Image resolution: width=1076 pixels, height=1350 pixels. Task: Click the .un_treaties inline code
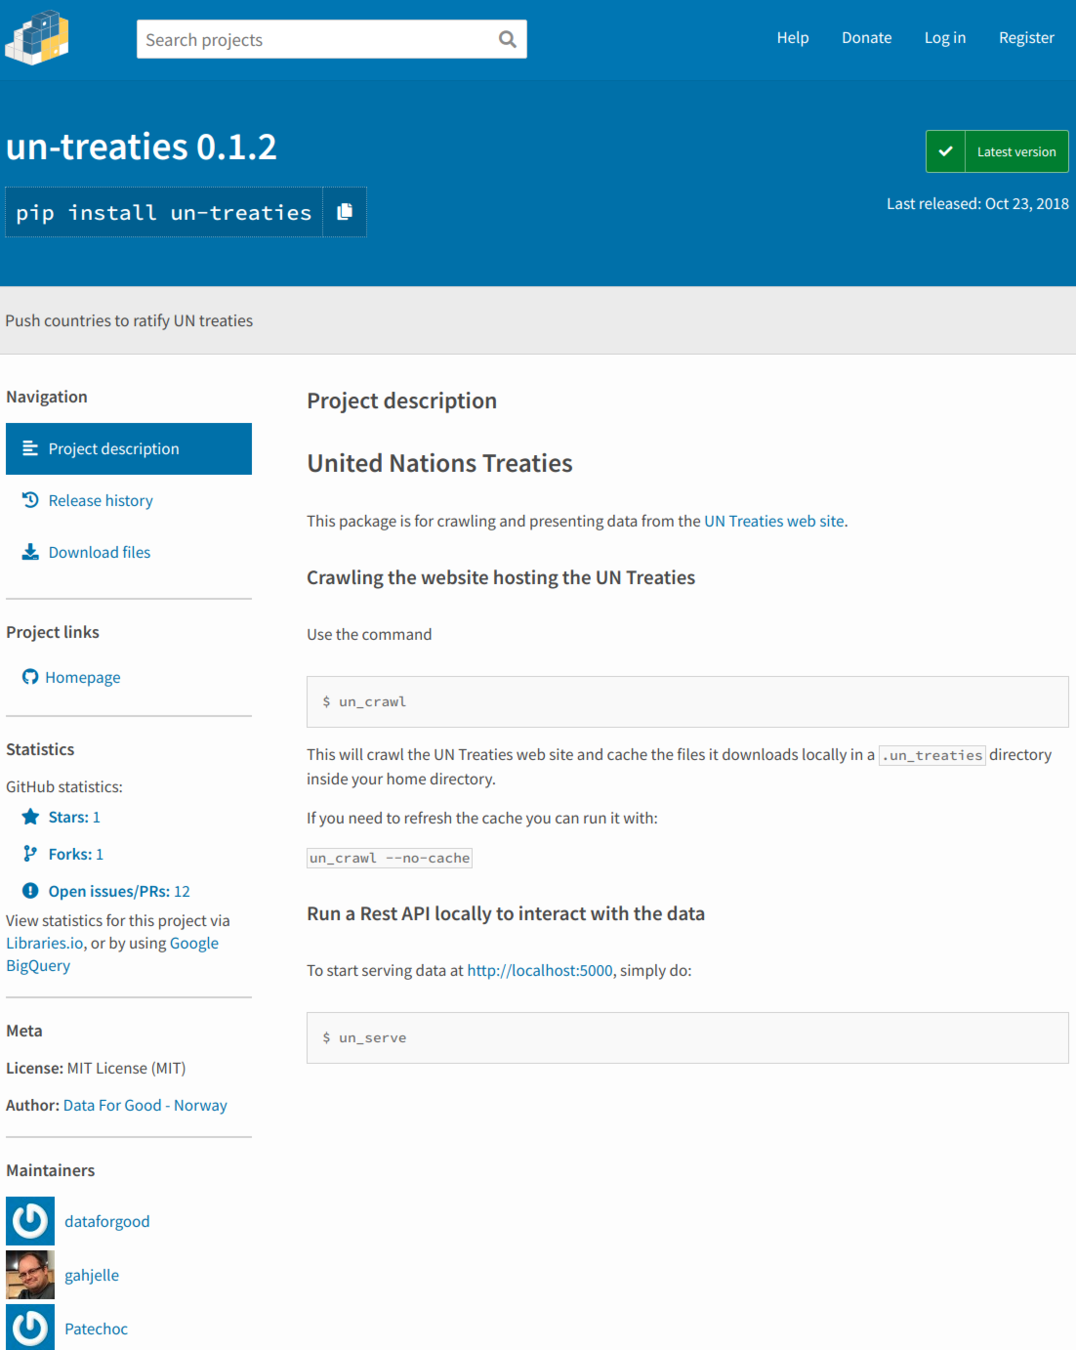[932, 755]
